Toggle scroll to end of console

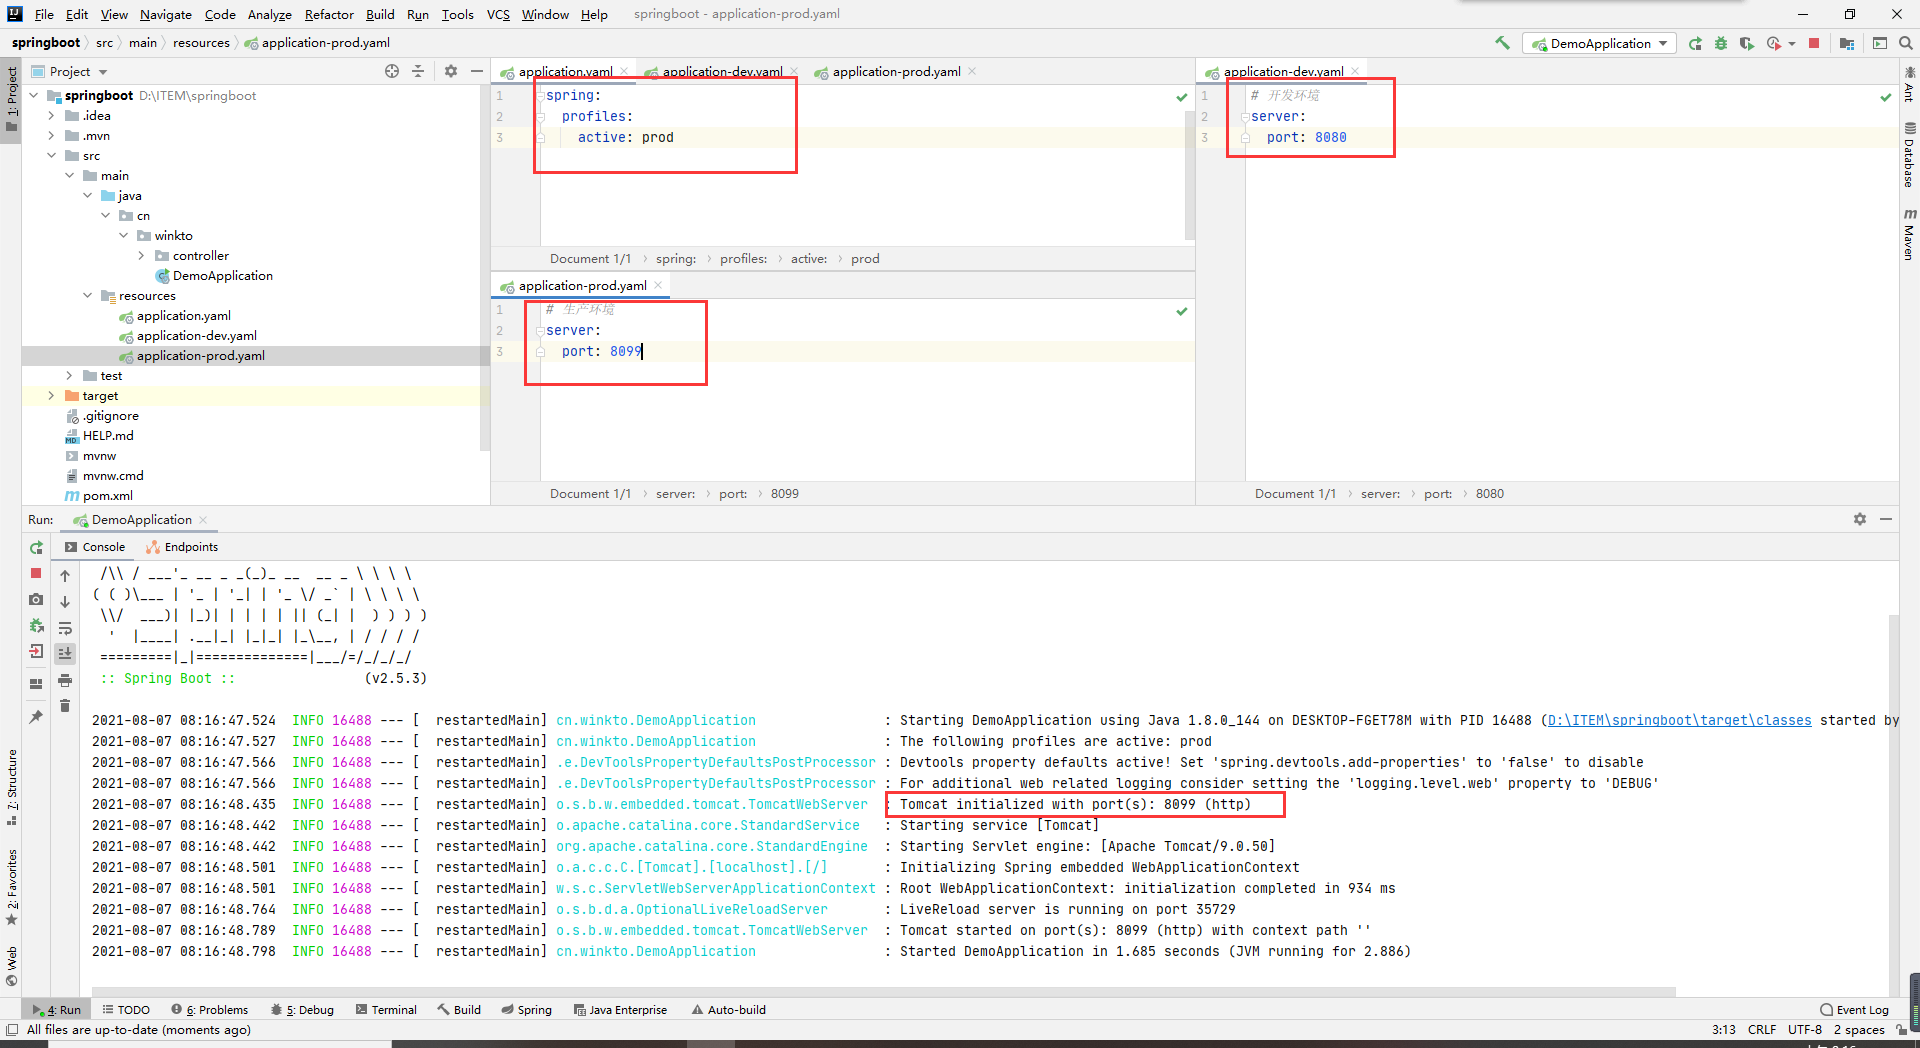(x=65, y=654)
